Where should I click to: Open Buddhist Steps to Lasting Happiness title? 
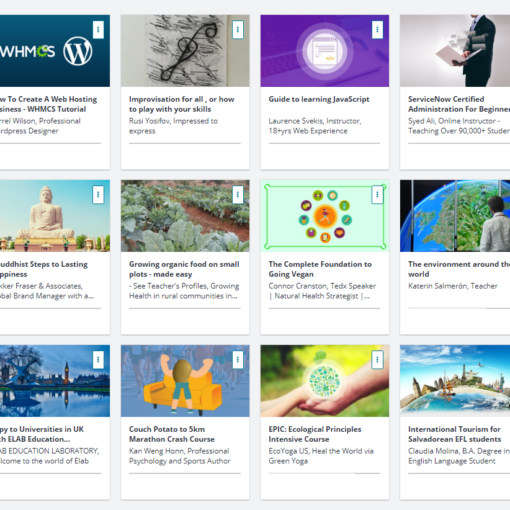pyautogui.click(x=44, y=269)
